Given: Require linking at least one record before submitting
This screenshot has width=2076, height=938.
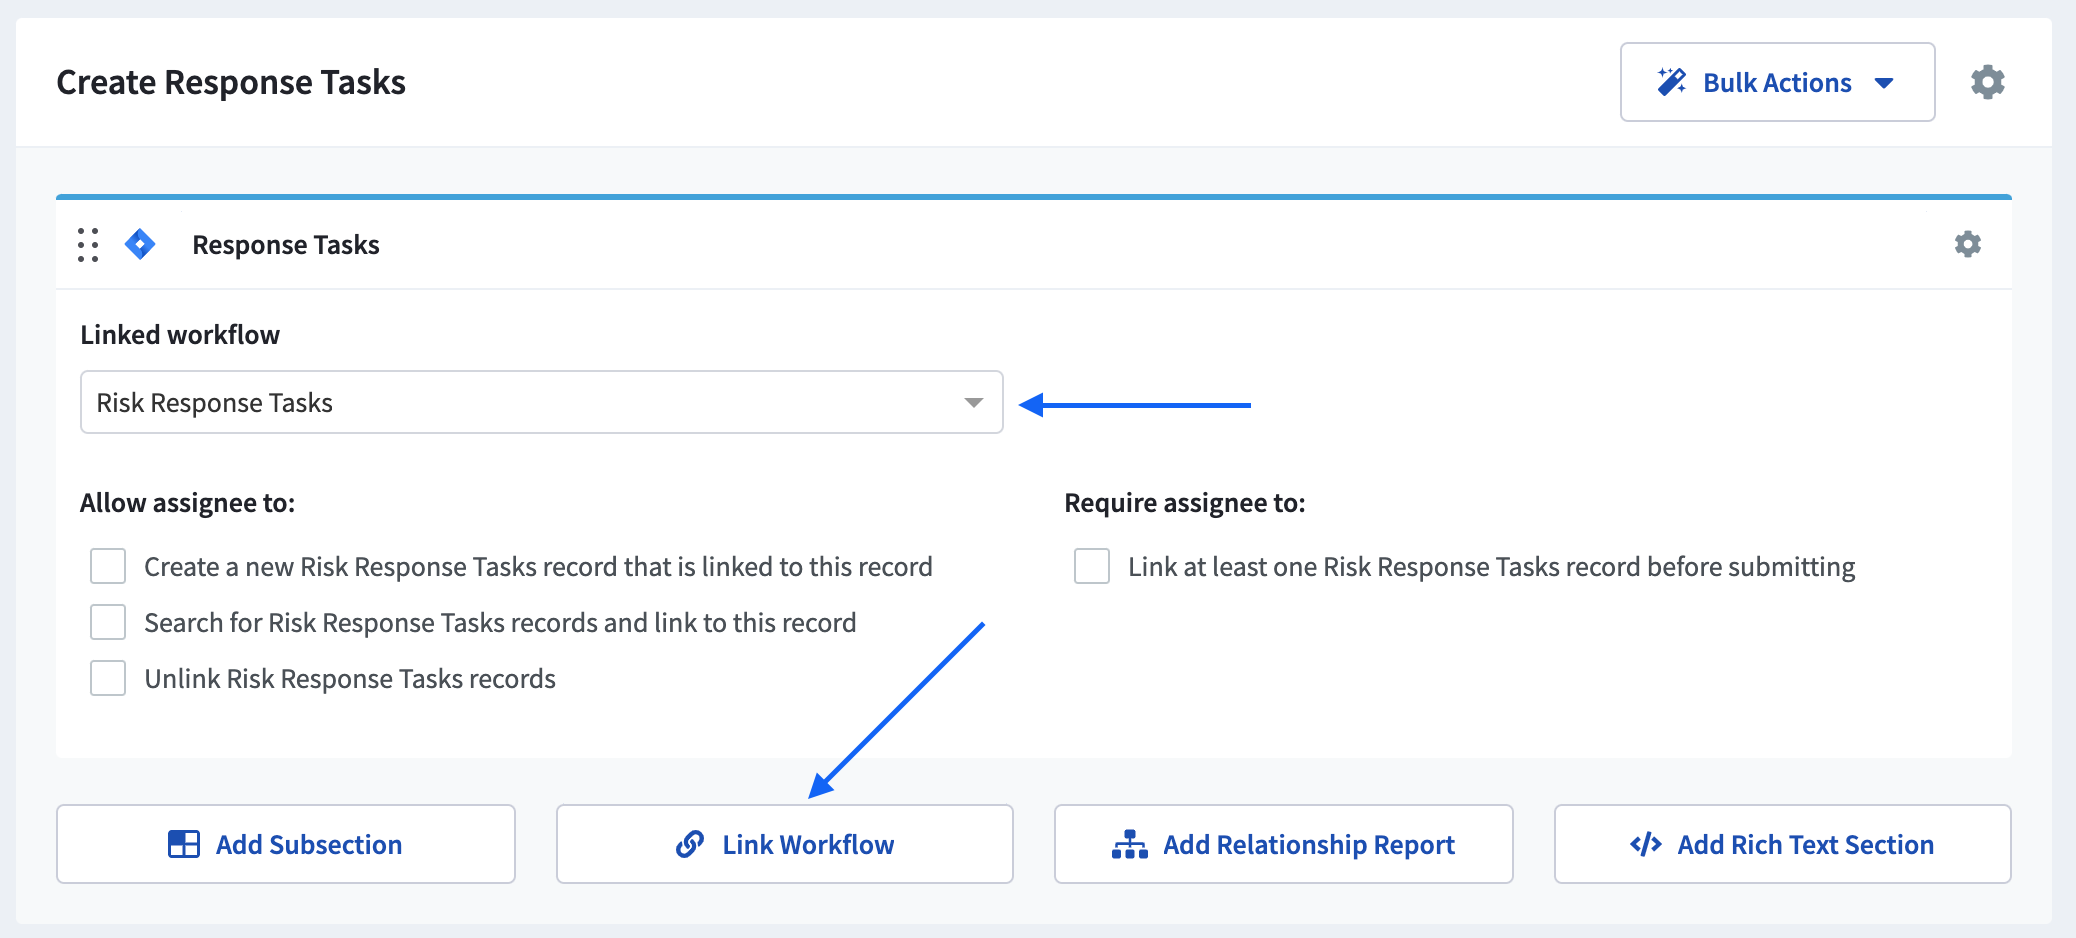Looking at the screenshot, I should (1091, 566).
